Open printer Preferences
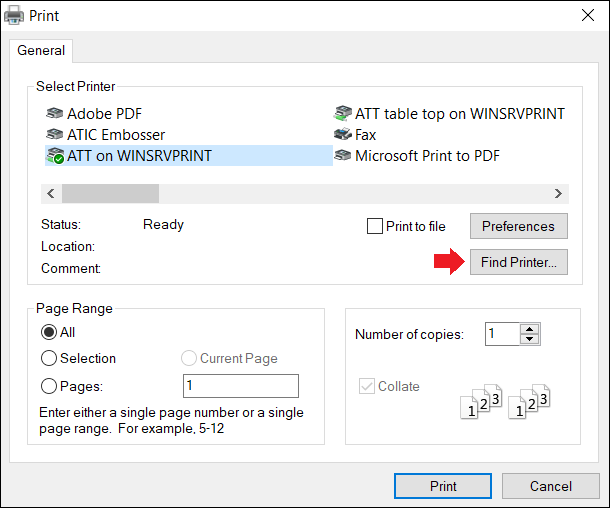 (x=519, y=226)
